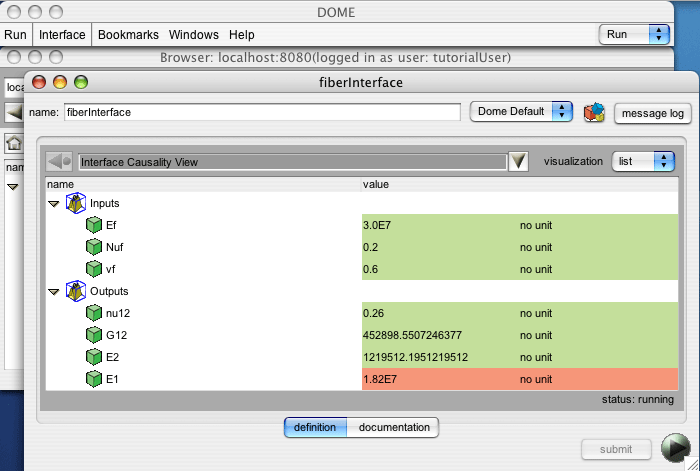The image size is (700, 471).
Task: Open the Run menu
Action: (x=16, y=35)
